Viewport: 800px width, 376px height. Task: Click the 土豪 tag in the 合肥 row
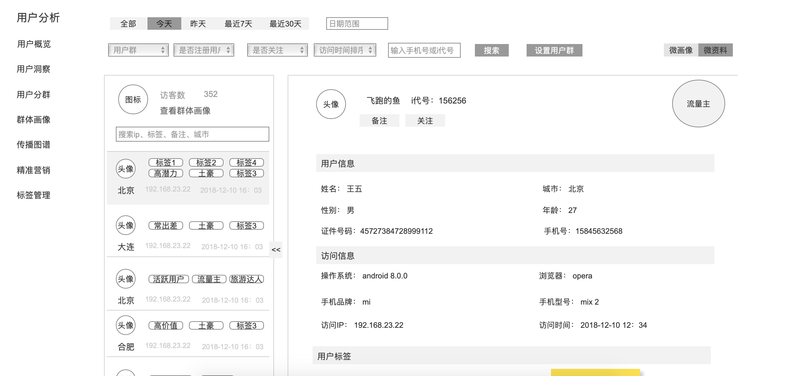pos(206,325)
